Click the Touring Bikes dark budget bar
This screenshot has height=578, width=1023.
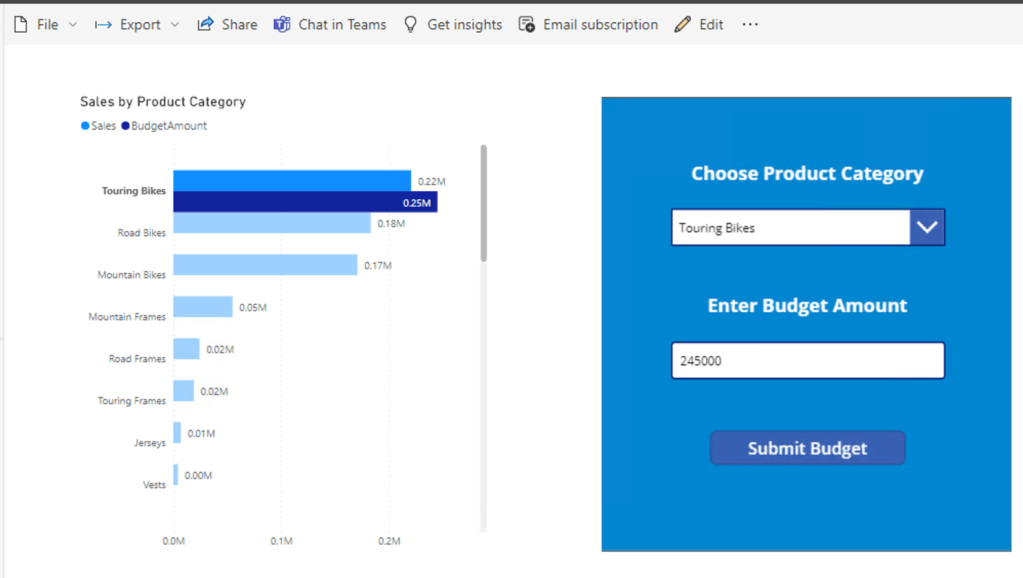tap(304, 203)
